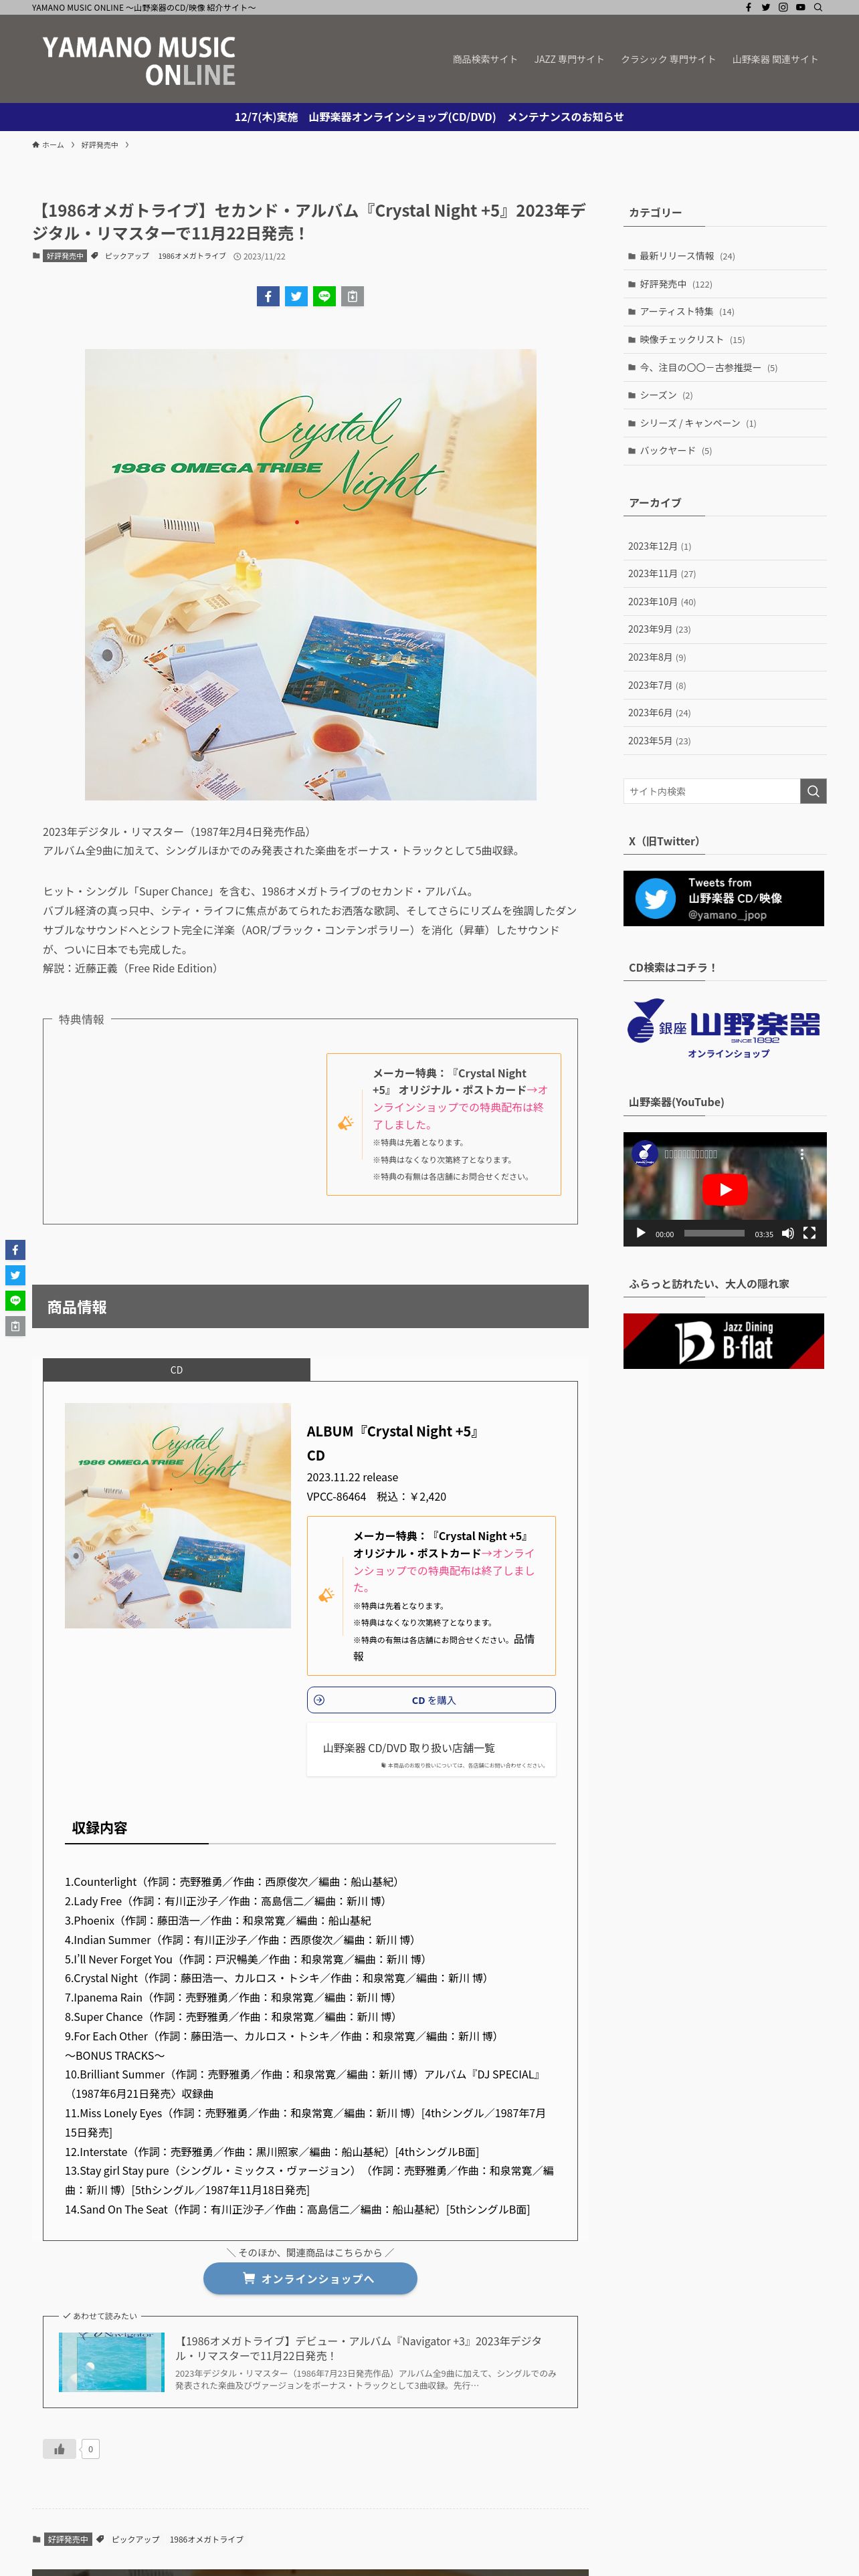This screenshot has width=859, height=2576.
Task: Click the thumbs-up like button
Action: pyautogui.click(x=59, y=2449)
